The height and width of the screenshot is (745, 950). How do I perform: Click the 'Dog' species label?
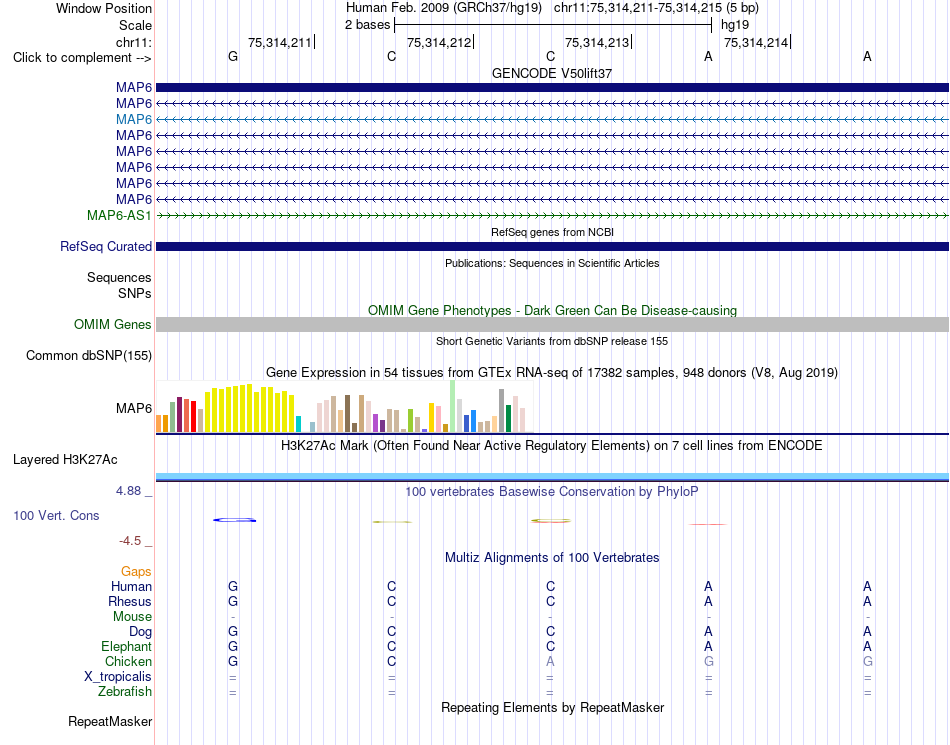point(140,631)
